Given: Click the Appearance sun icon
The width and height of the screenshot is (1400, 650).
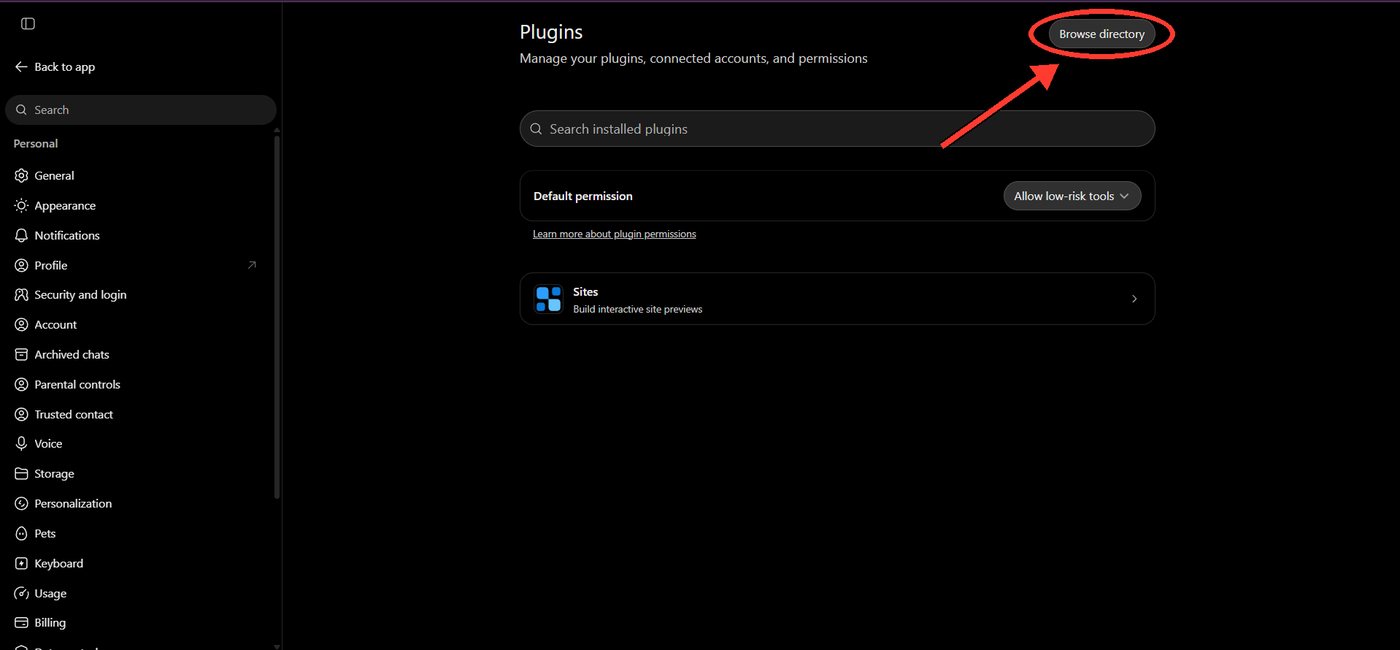Looking at the screenshot, I should pyautogui.click(x=21, y=206).
